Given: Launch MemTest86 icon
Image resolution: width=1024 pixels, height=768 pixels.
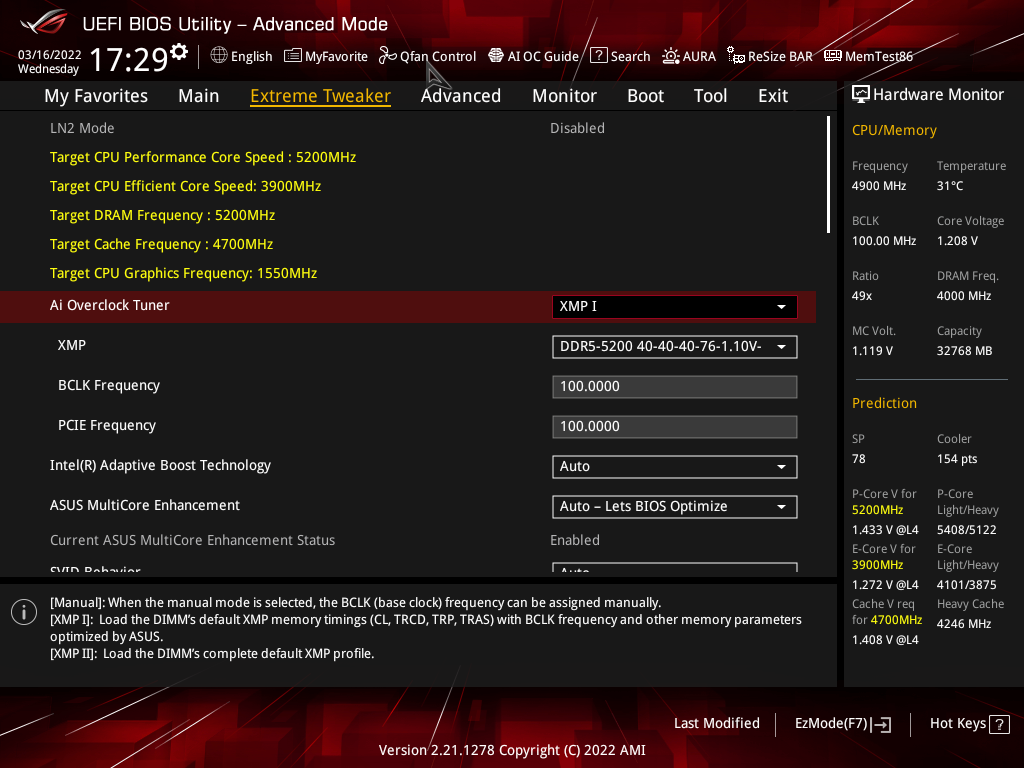Looking at the screenshot, I should [833, 56].
